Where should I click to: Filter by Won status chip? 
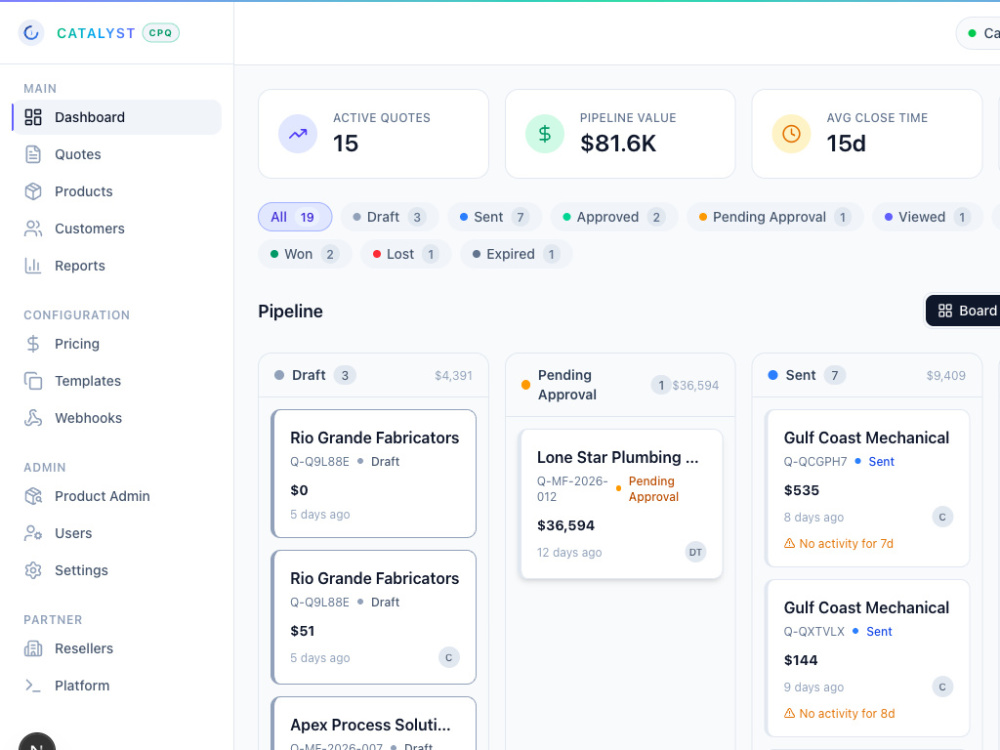pos(305,254)
